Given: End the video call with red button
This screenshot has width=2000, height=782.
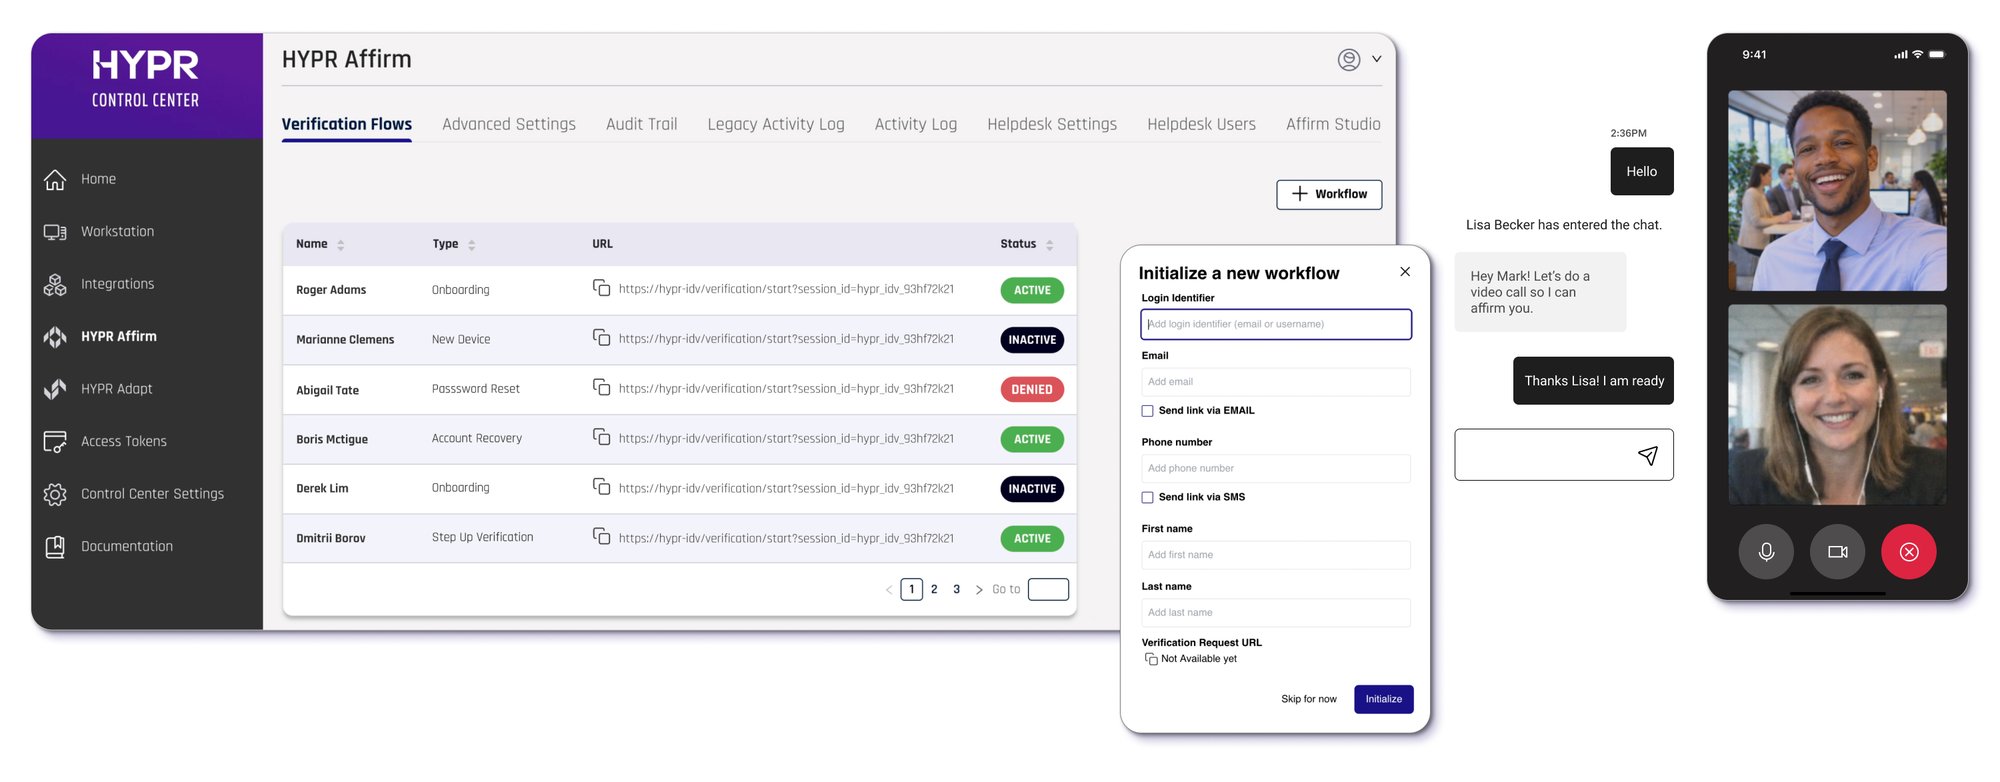Looking at the screenshot, I should [1908, 552].
